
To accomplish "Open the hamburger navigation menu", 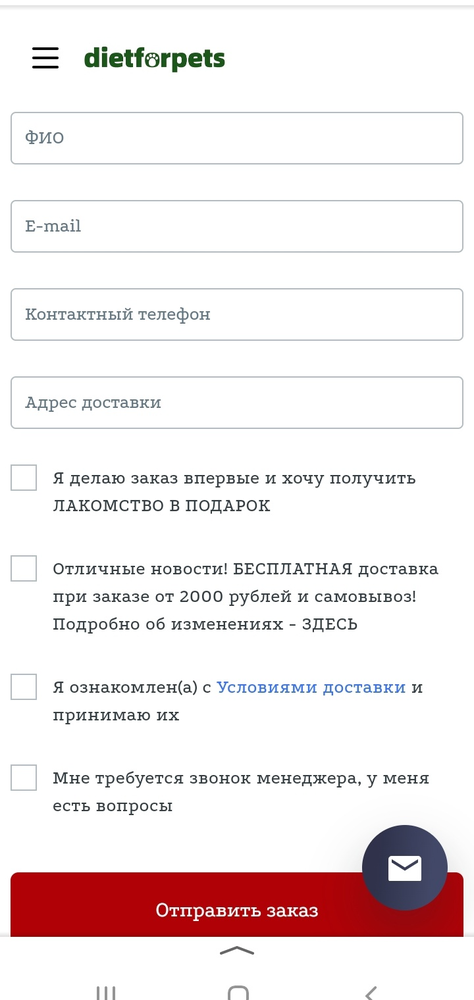I will [45, 58].
